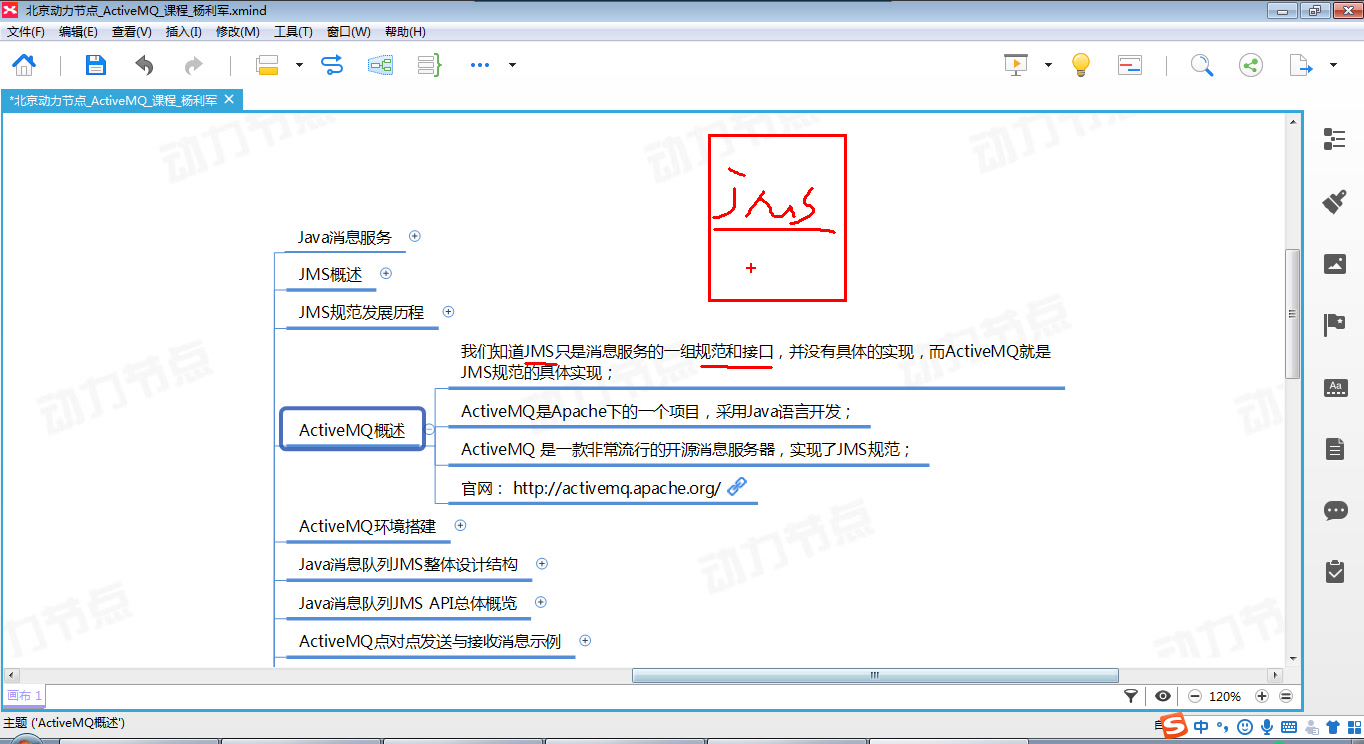This screenshot has height=744, width=1364.
Task: Close the 北京动力节点_ActiveMQ tab
Action: (229, 99)
